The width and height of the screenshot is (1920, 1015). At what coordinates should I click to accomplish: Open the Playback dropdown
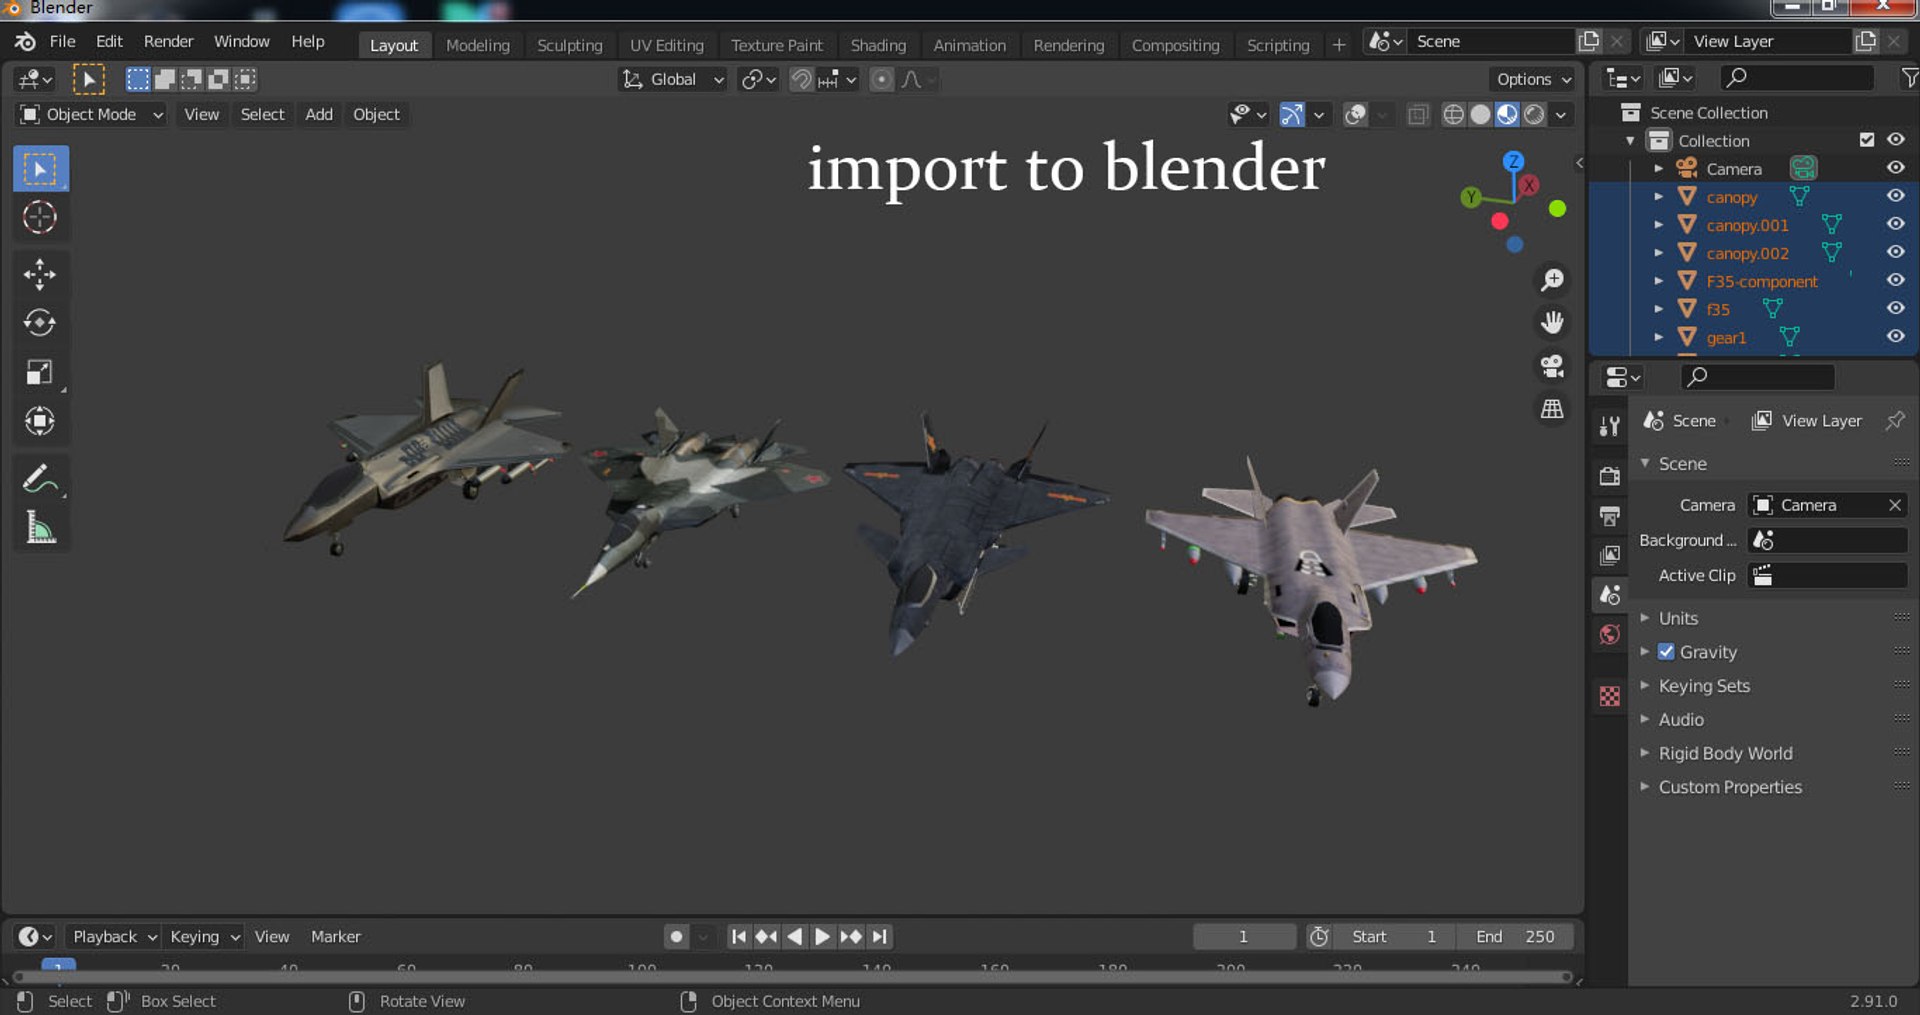click(x=114, y=937)
